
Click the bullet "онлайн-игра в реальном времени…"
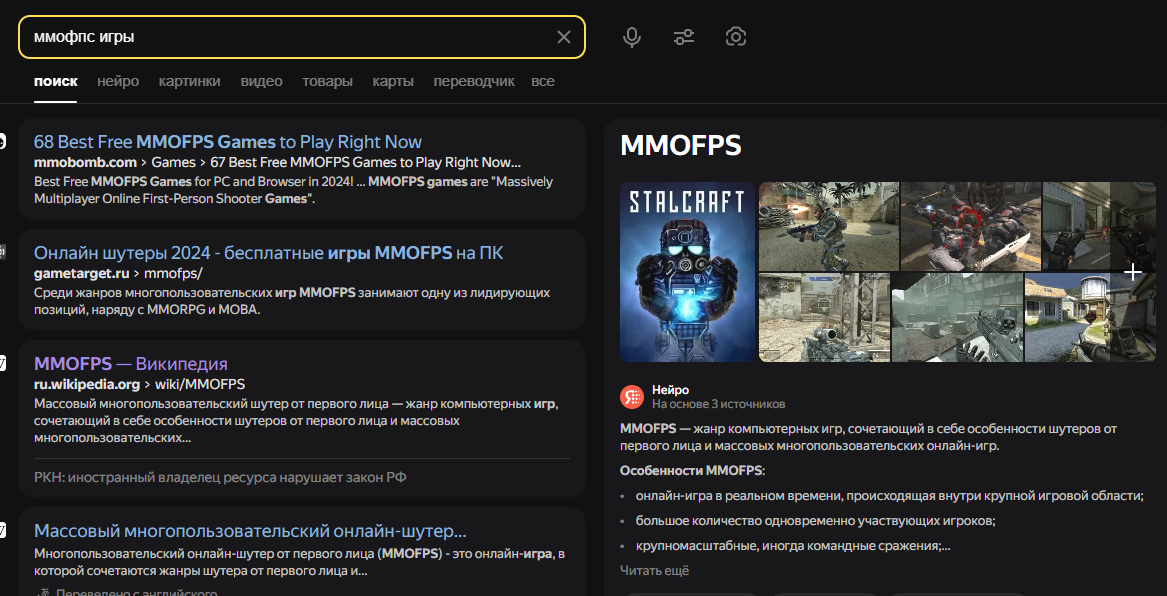[x=889, y=496]
